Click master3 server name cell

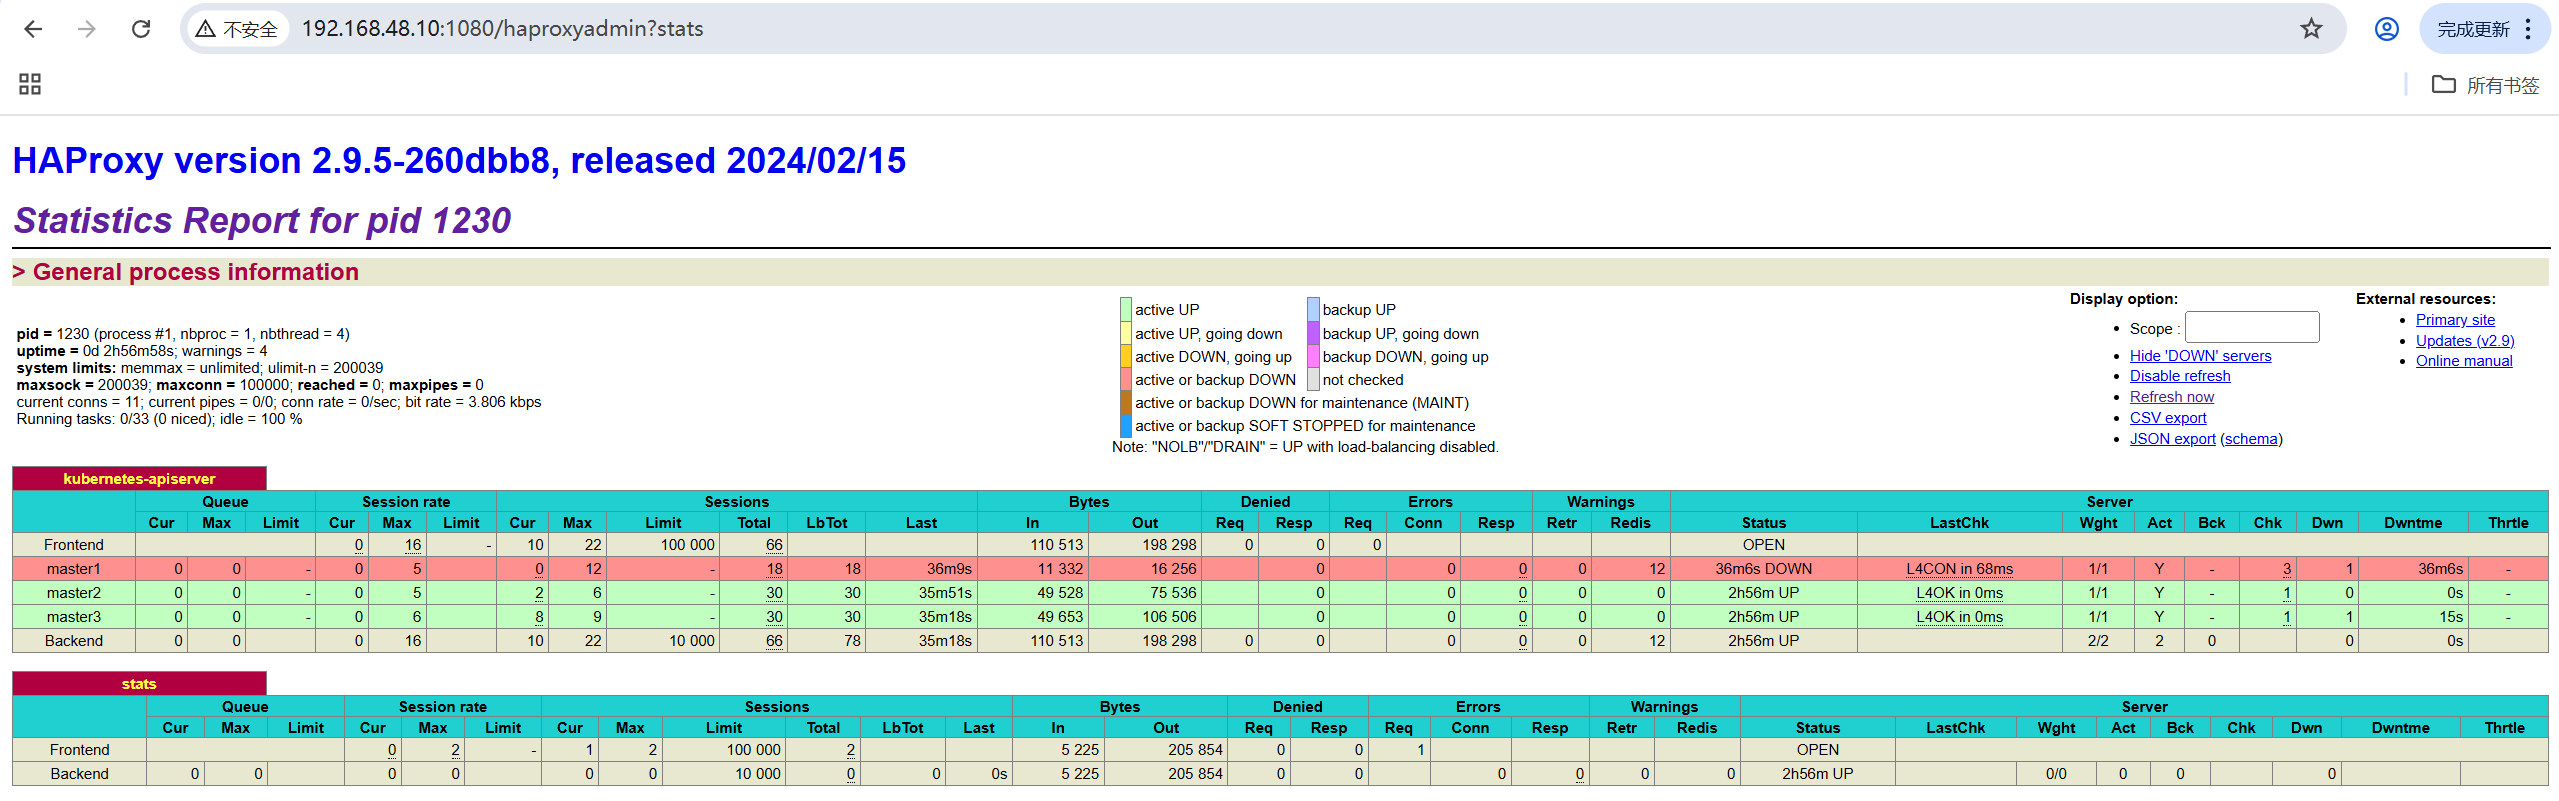click(x=74, y=617)
